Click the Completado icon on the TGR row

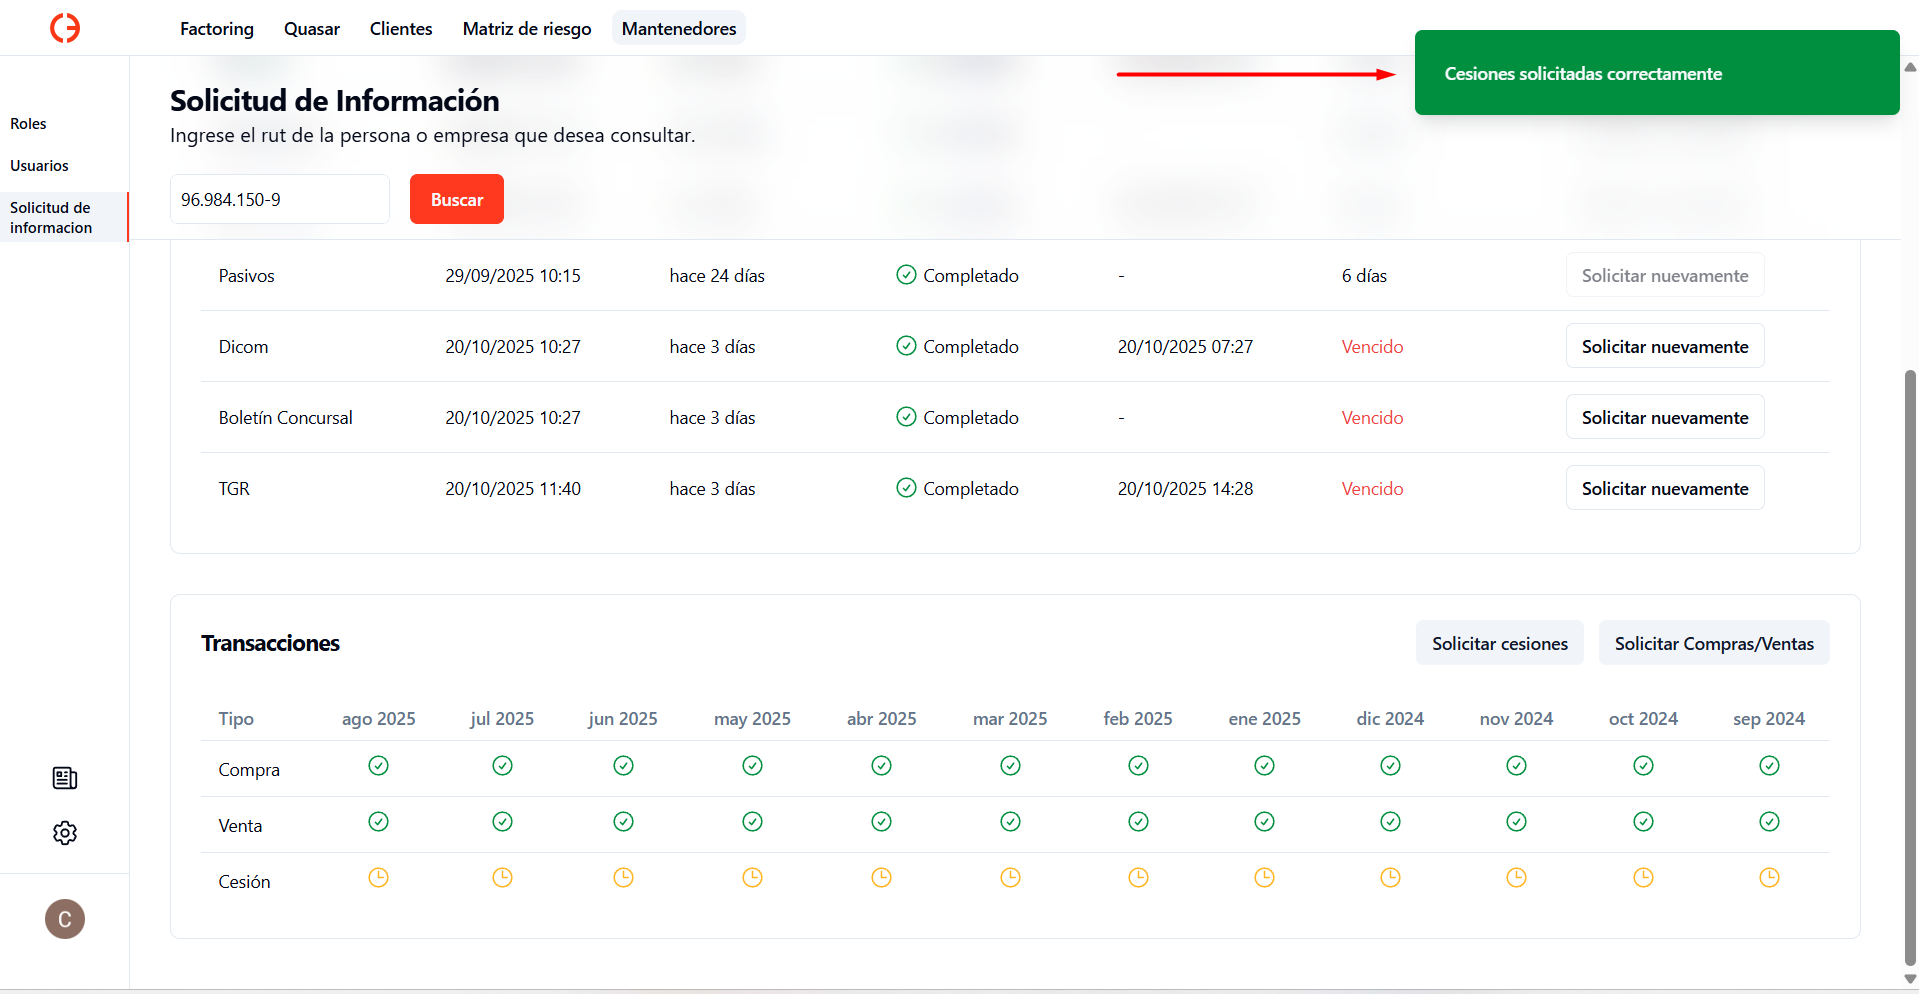(906, 487)
